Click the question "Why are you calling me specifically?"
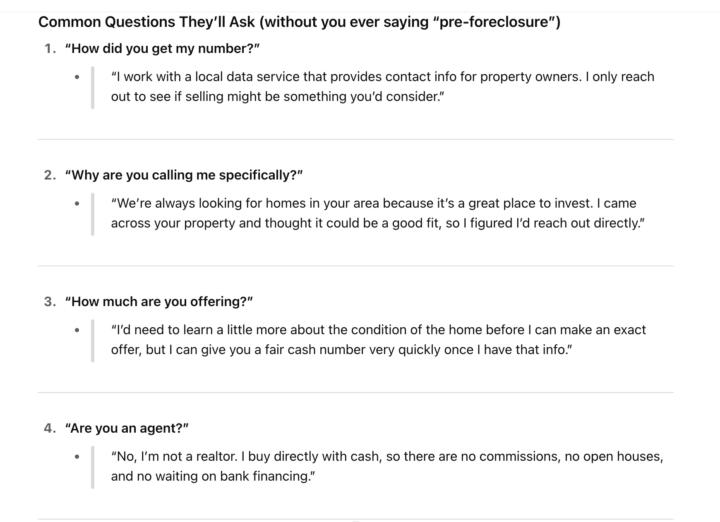 coord(183,175)
